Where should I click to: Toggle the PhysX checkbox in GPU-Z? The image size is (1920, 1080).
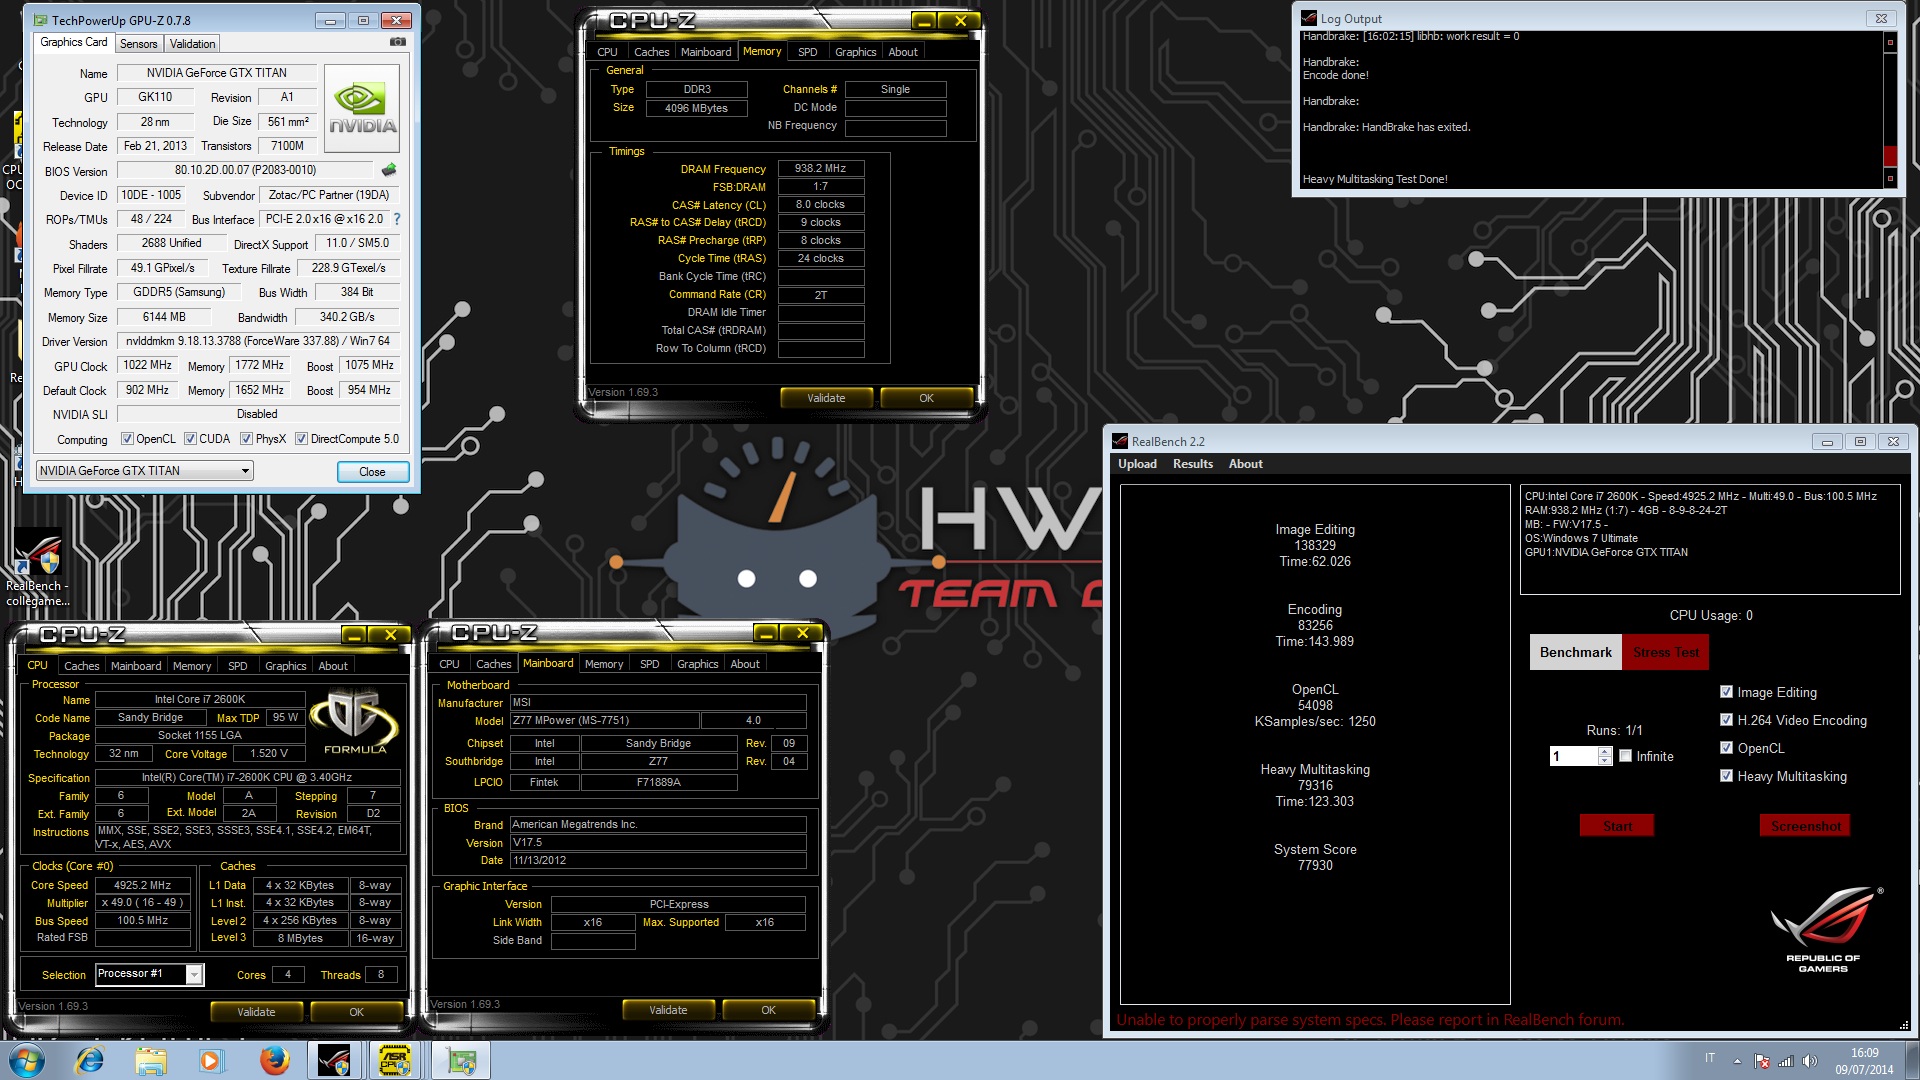point(246,439)
